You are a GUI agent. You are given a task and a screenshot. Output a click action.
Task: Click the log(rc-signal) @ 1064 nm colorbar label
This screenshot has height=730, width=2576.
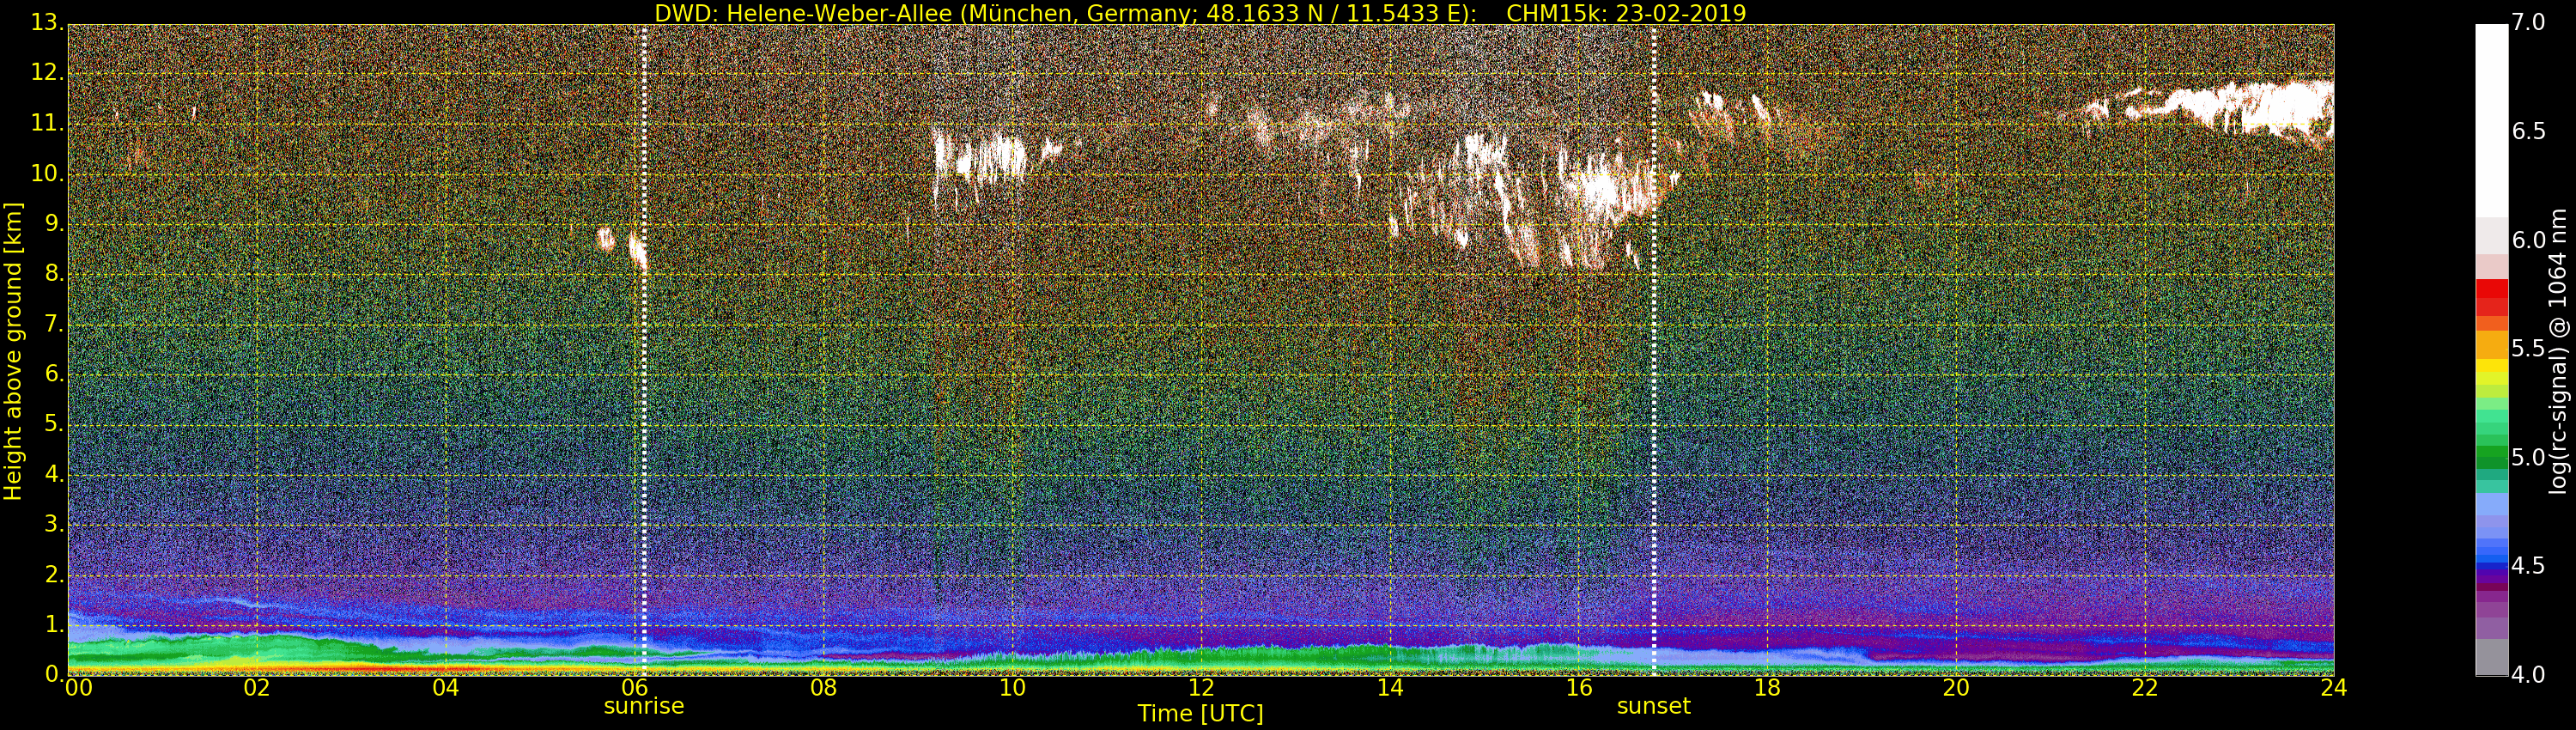[x=2558, y=350]
